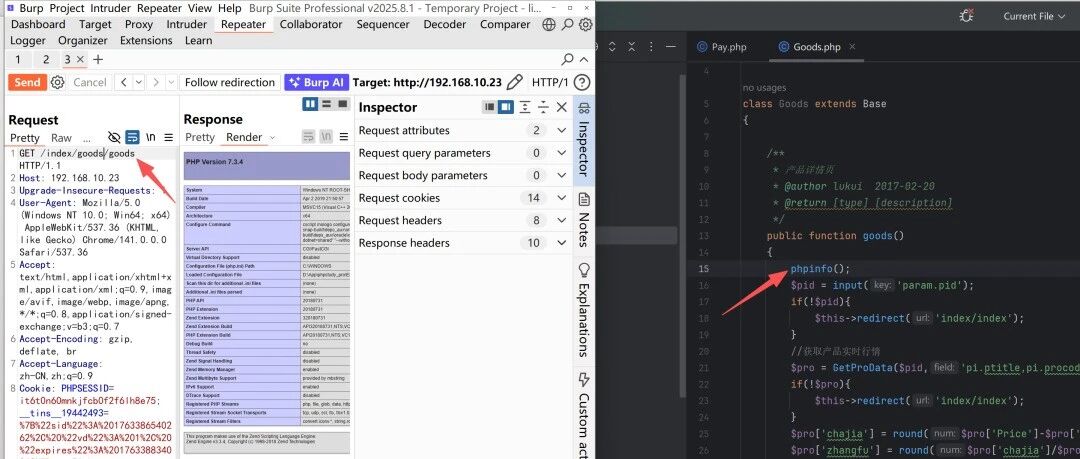1080x459 pixels.
Task: Open Burp global search magnifier icon
Action: 567,25
